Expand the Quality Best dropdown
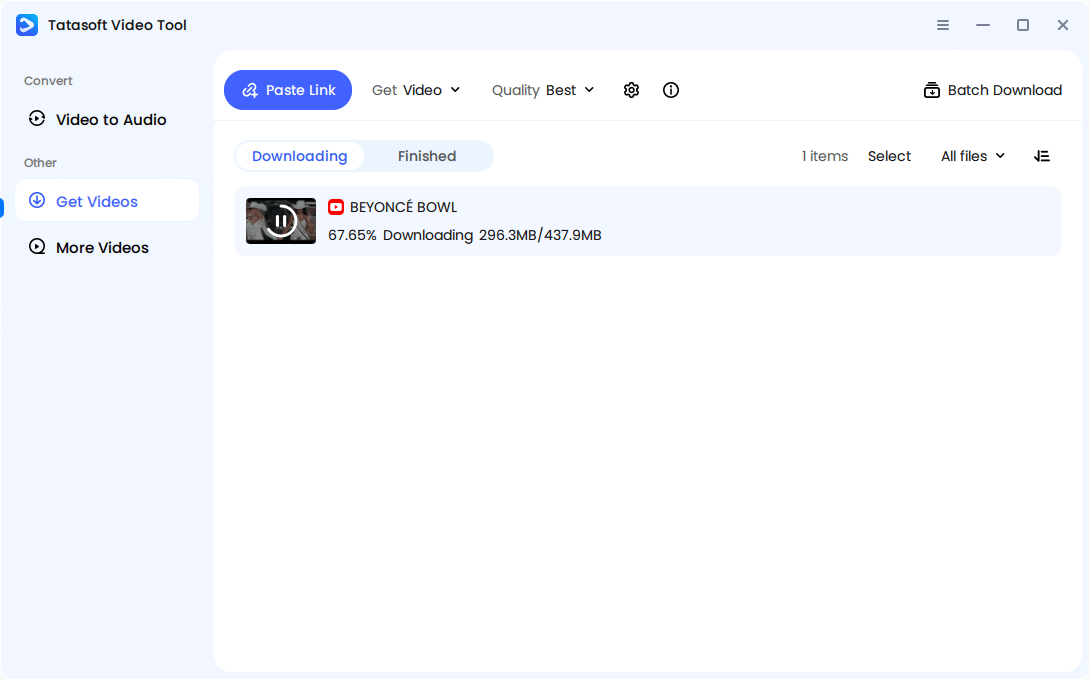 point(543,90)
